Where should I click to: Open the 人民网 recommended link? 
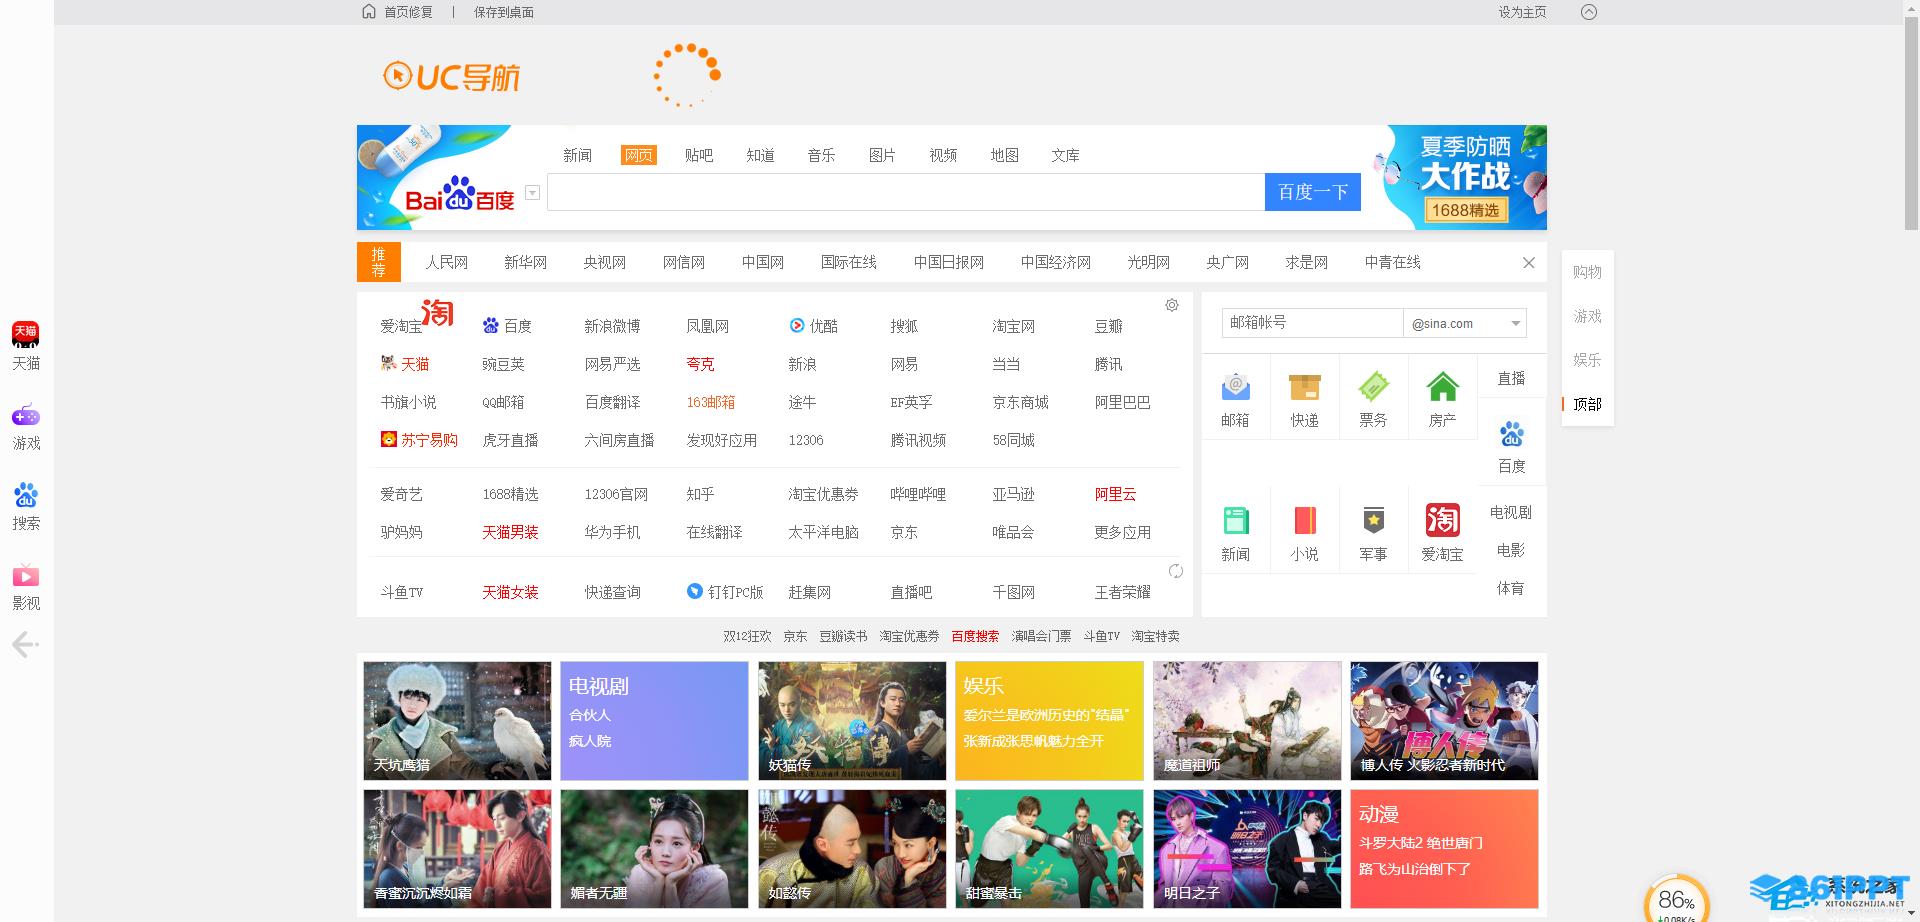point(446,262)
